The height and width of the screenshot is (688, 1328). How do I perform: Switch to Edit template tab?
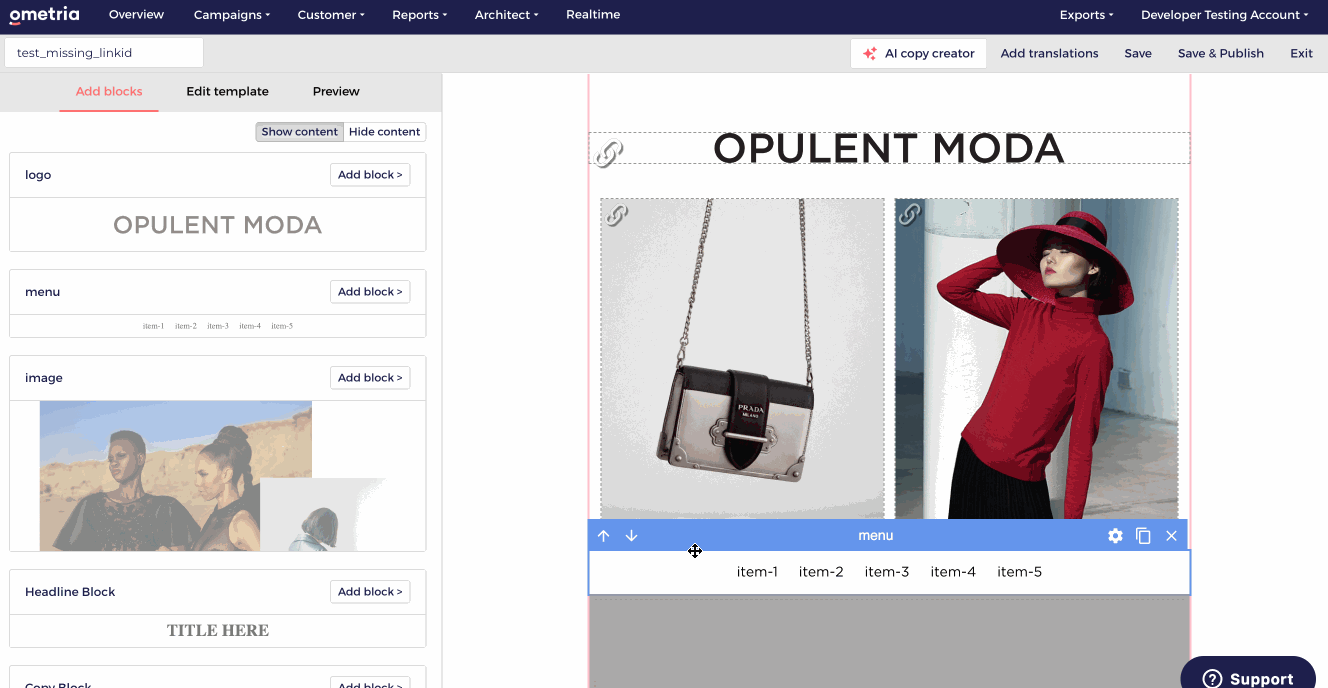[x=227, y=91]
